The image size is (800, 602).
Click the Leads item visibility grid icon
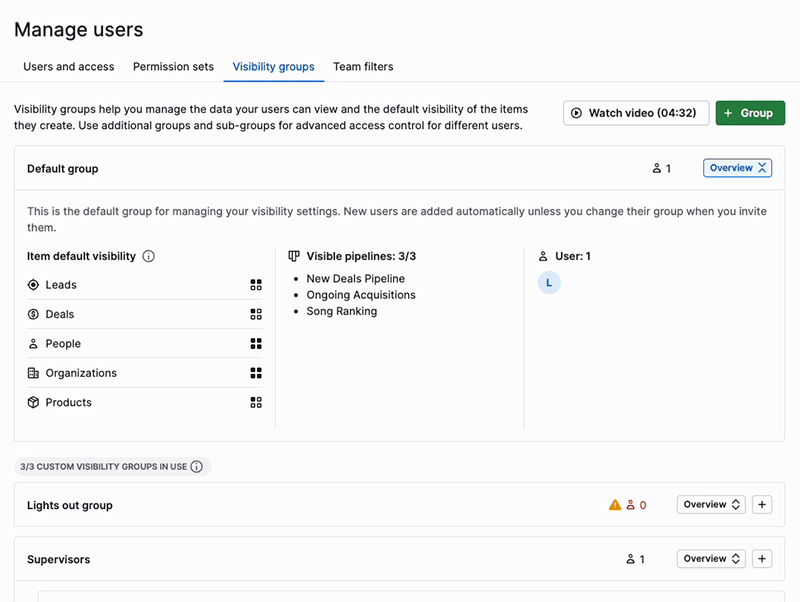(x=257, y=285)
